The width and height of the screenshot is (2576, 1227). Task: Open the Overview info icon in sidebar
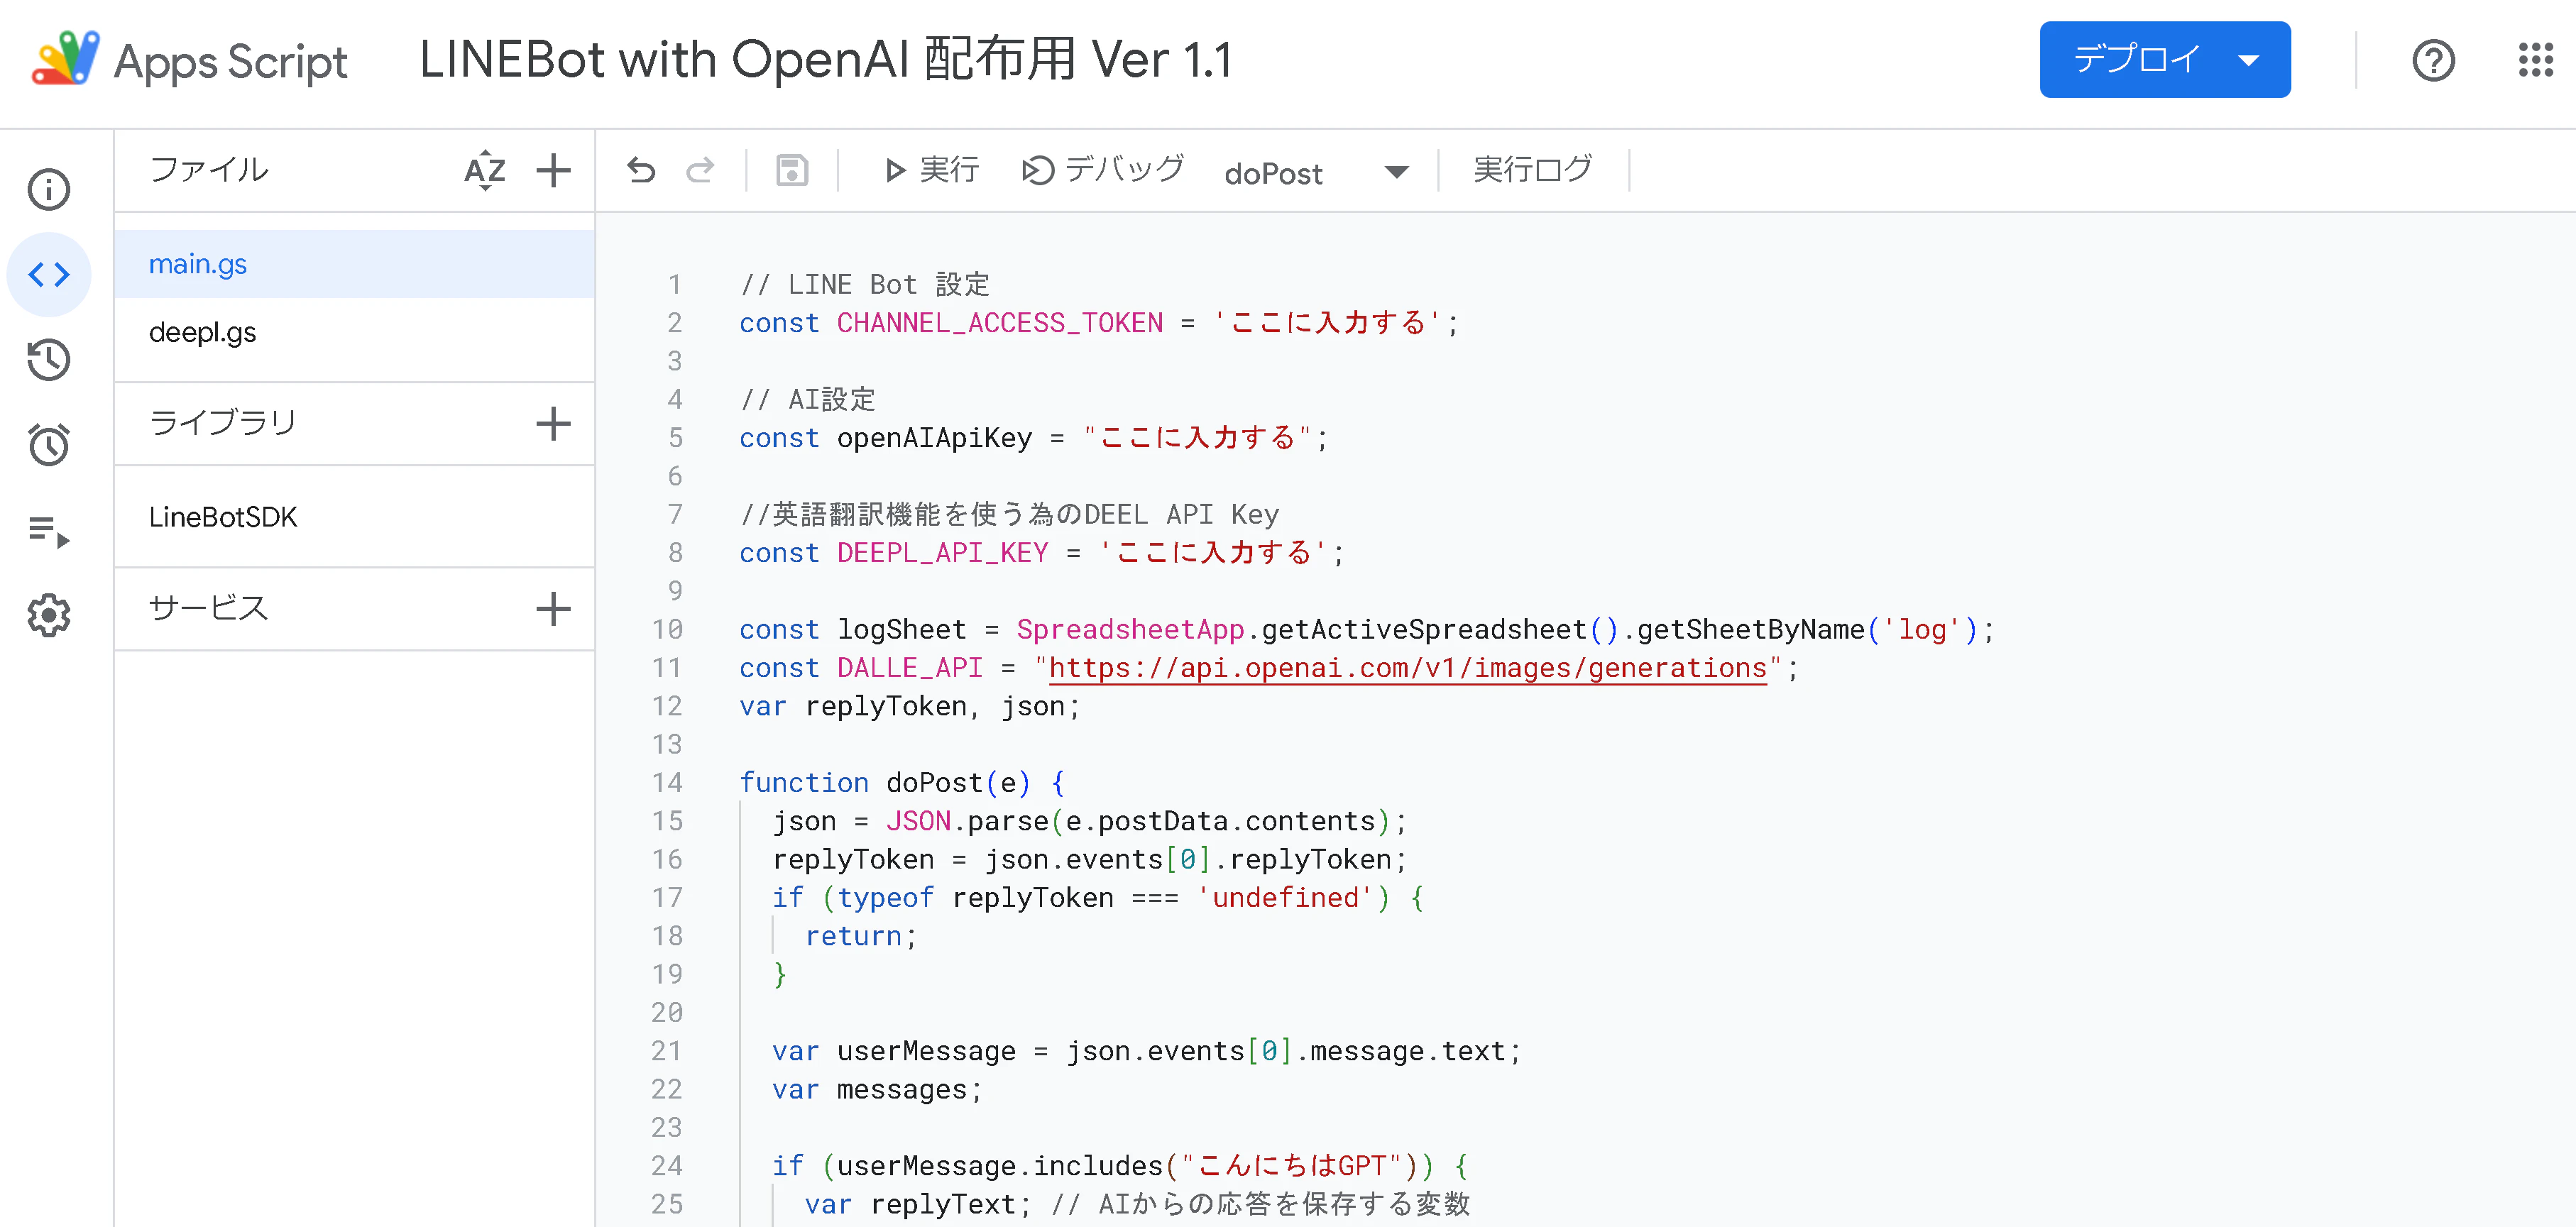tap(48, 189)
